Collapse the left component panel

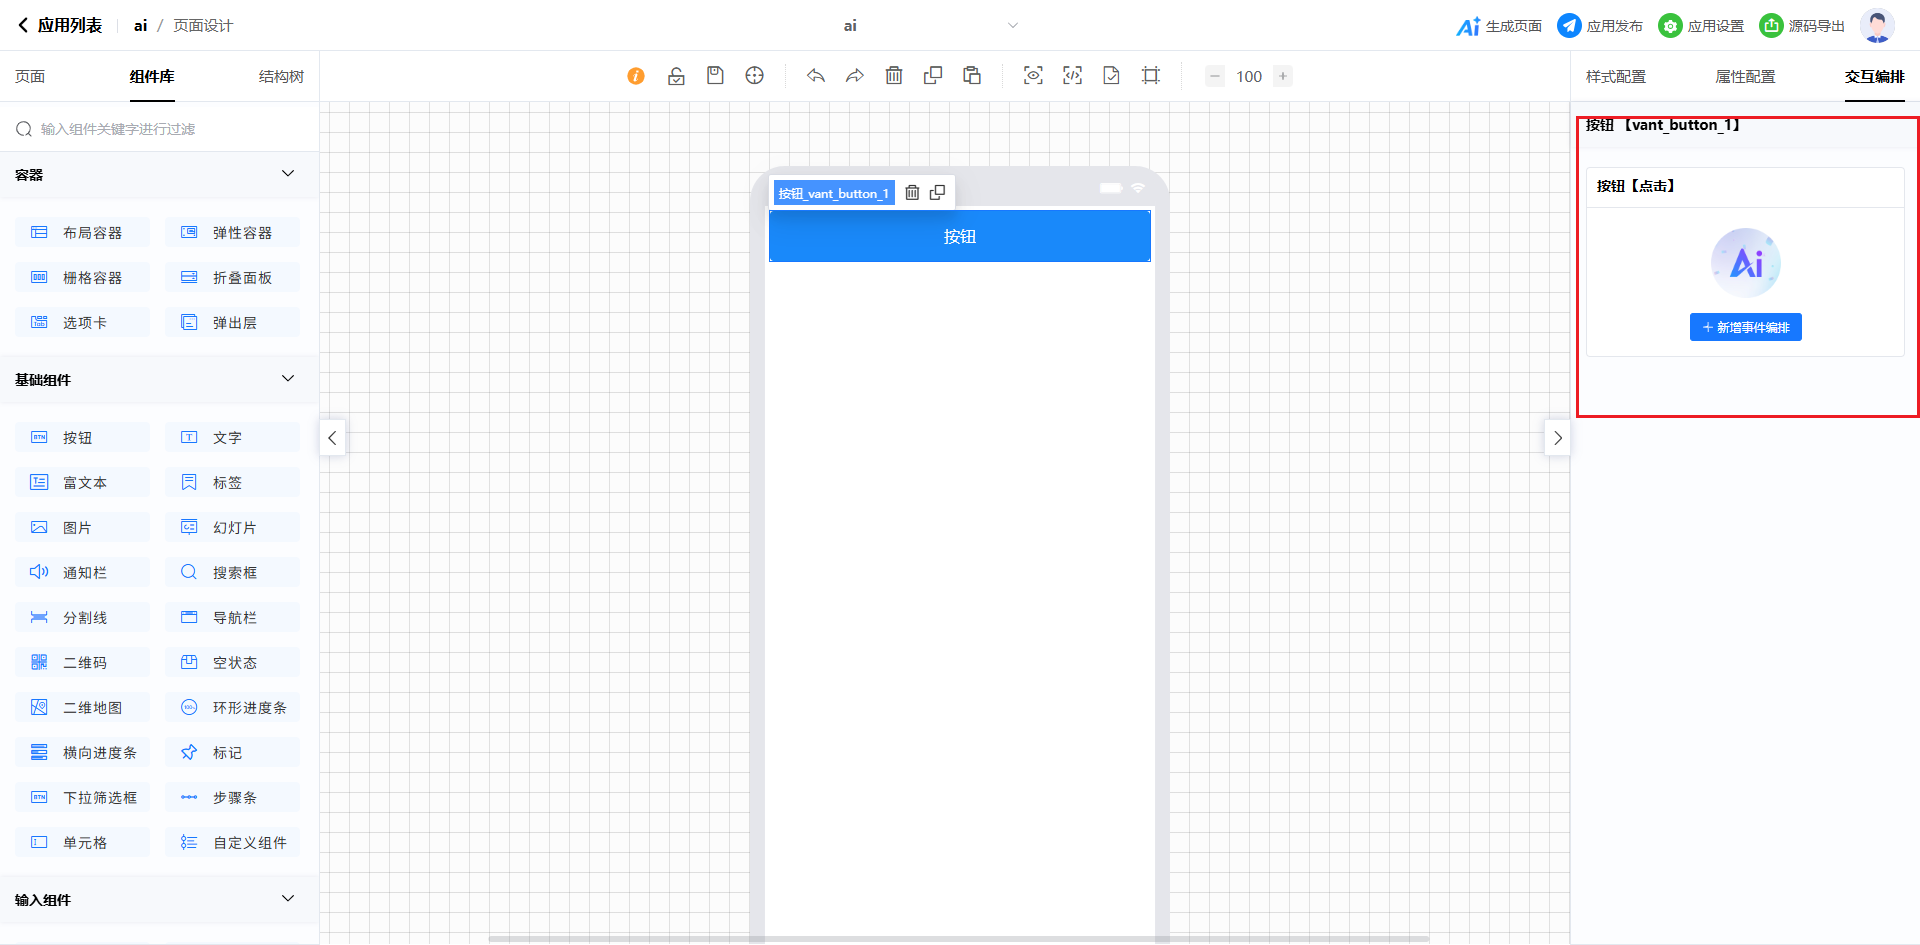(x=332, y=438)
